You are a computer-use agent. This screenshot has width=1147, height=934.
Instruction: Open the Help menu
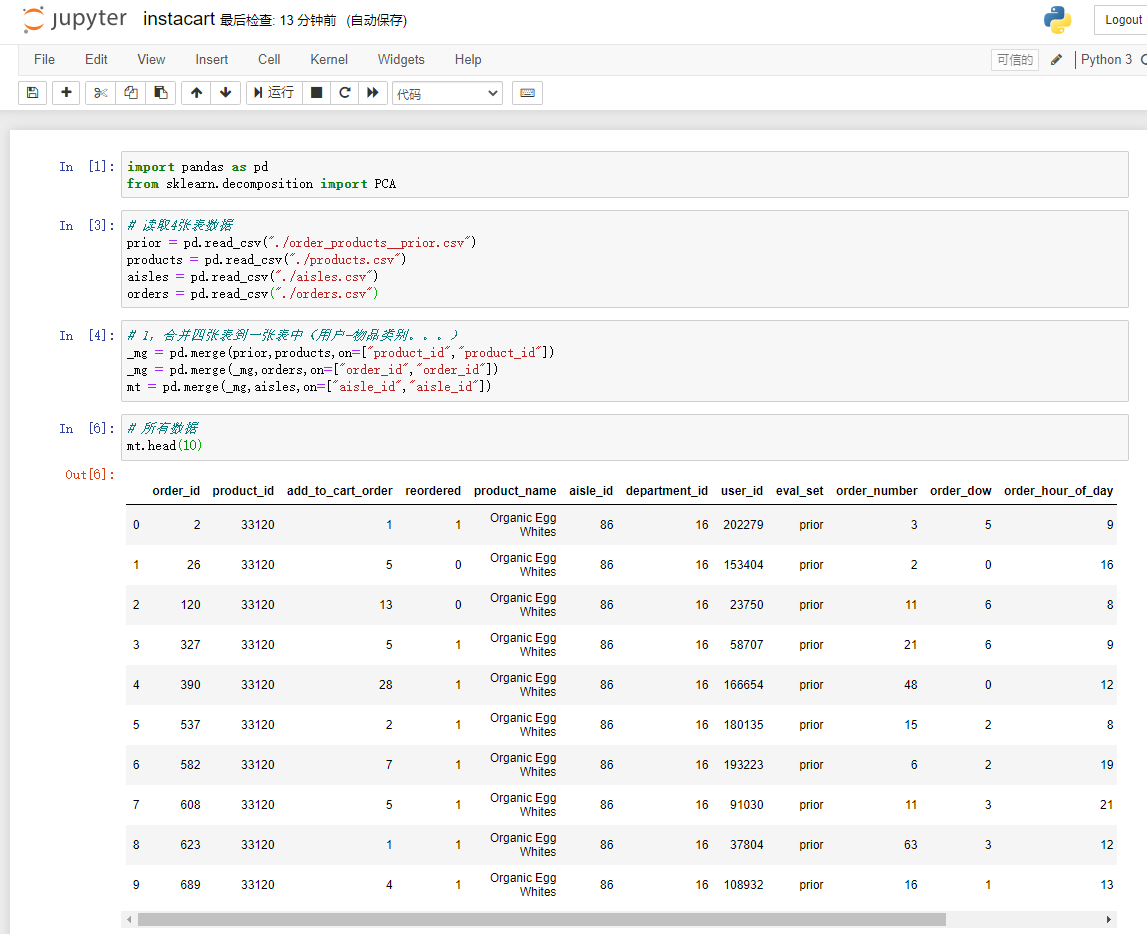click(x=468, y=60)
